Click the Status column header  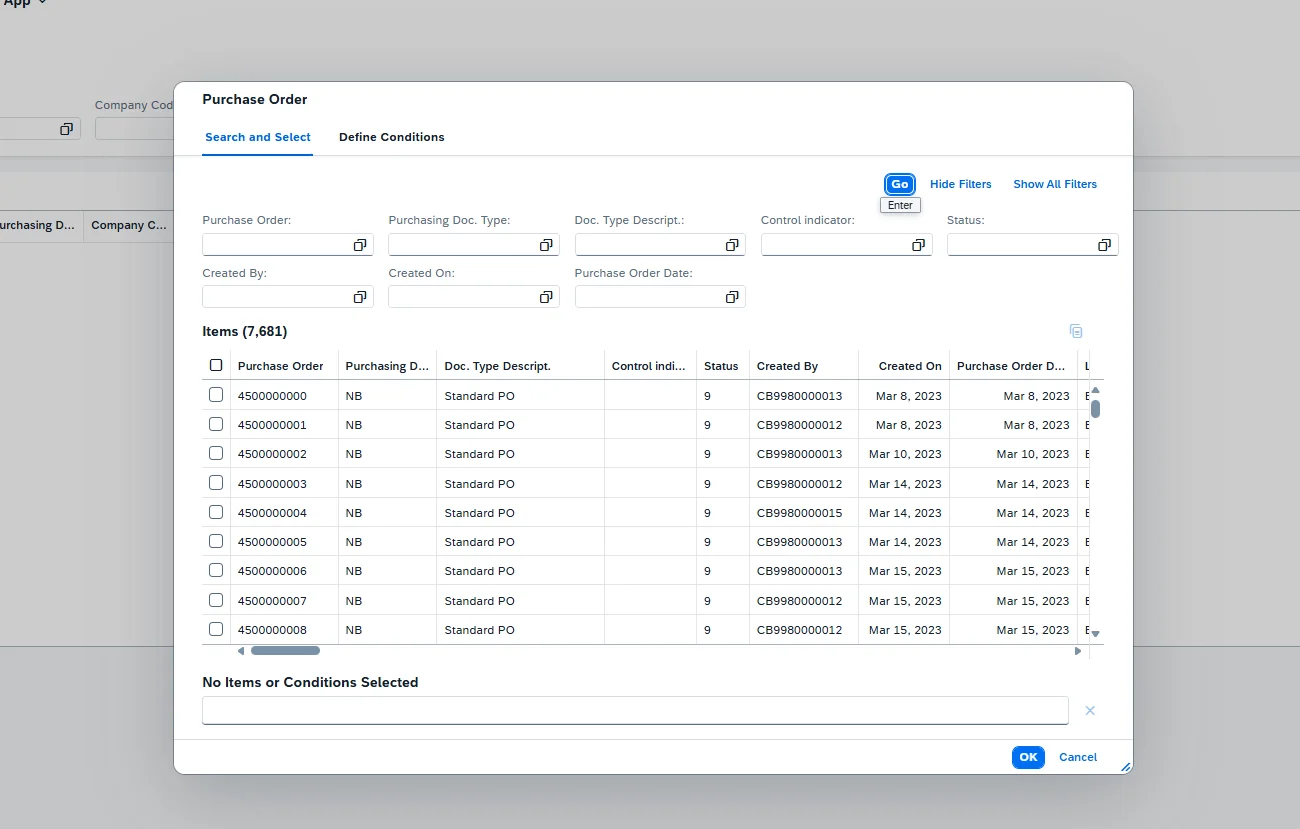[x=722, y=365]
